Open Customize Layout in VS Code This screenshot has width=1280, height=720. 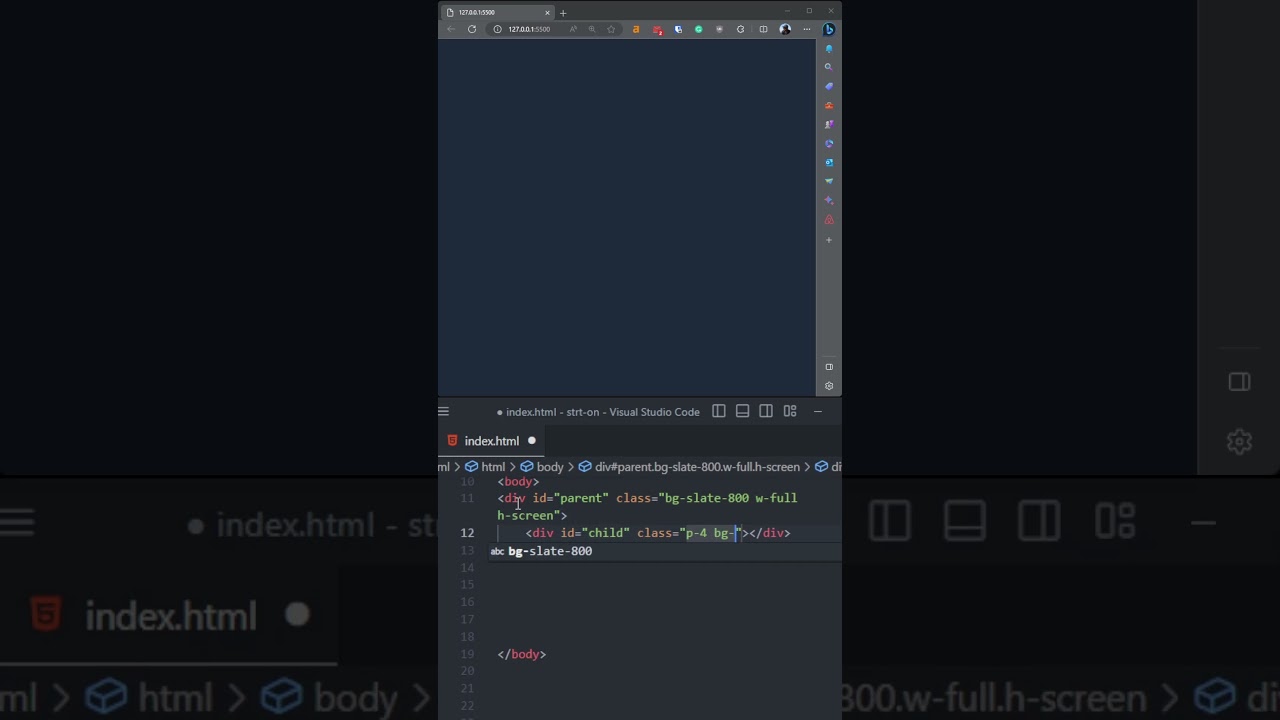coord(790,411)
